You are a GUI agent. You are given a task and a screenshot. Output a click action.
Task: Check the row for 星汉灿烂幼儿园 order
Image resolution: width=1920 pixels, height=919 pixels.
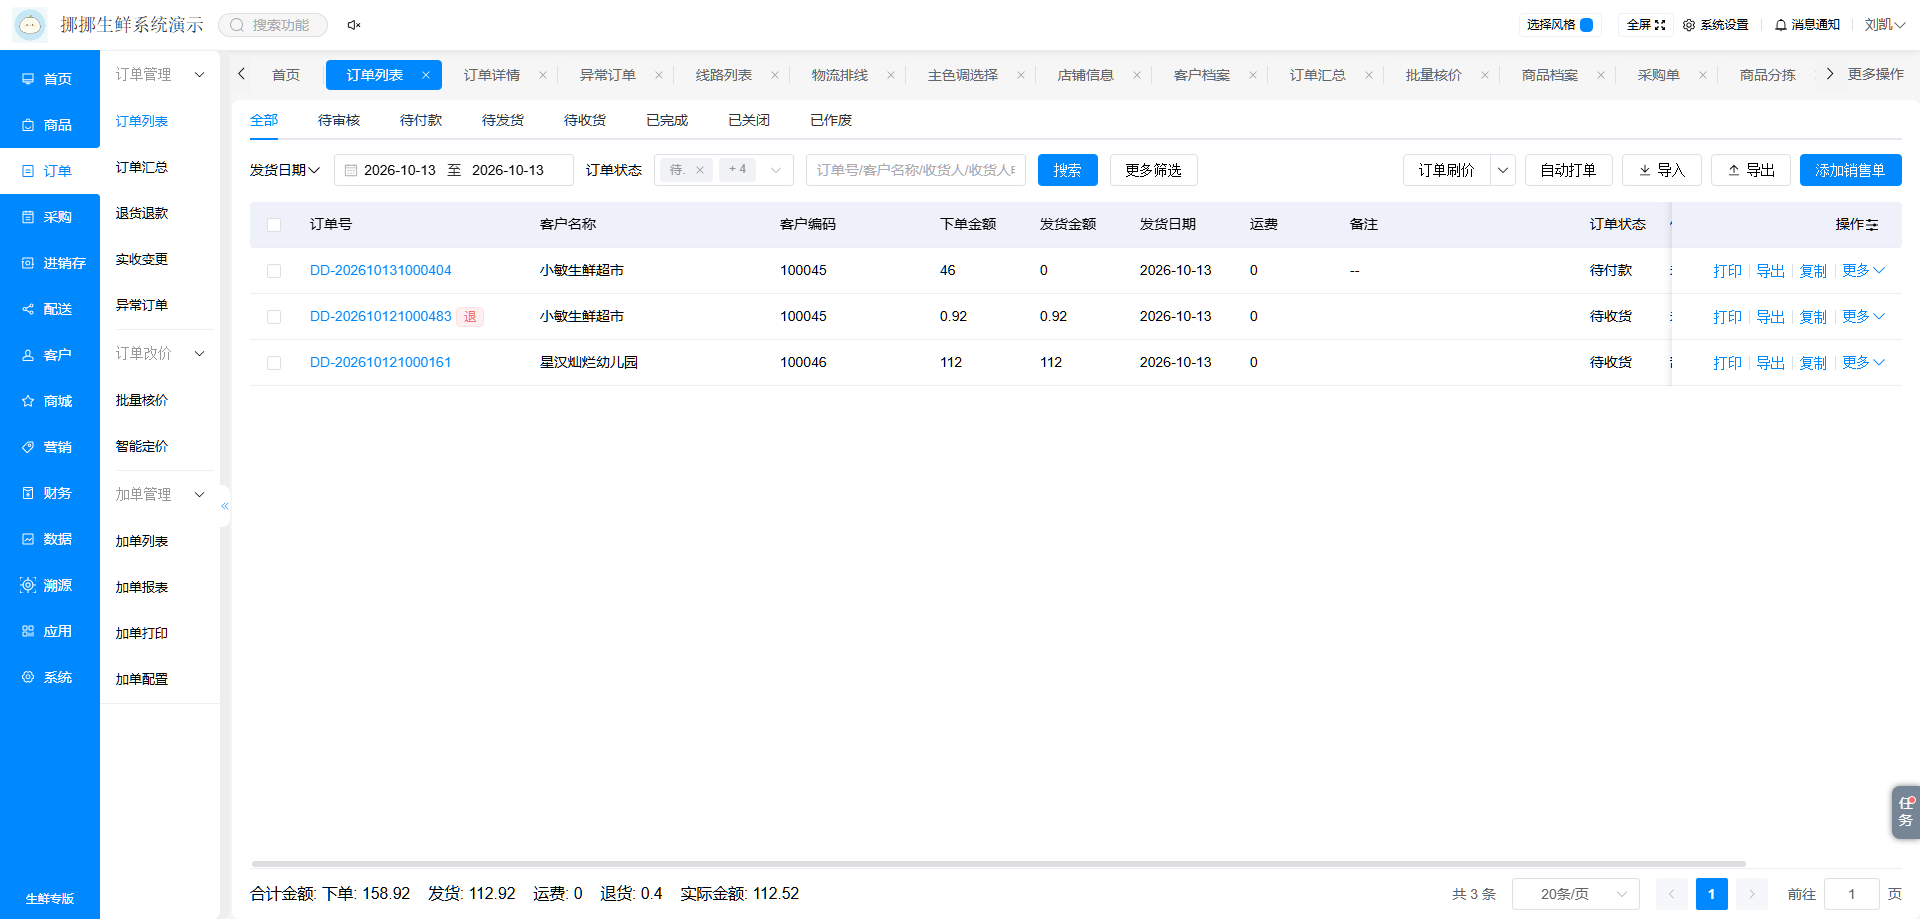pyautogui.click(x=274, y=363)
